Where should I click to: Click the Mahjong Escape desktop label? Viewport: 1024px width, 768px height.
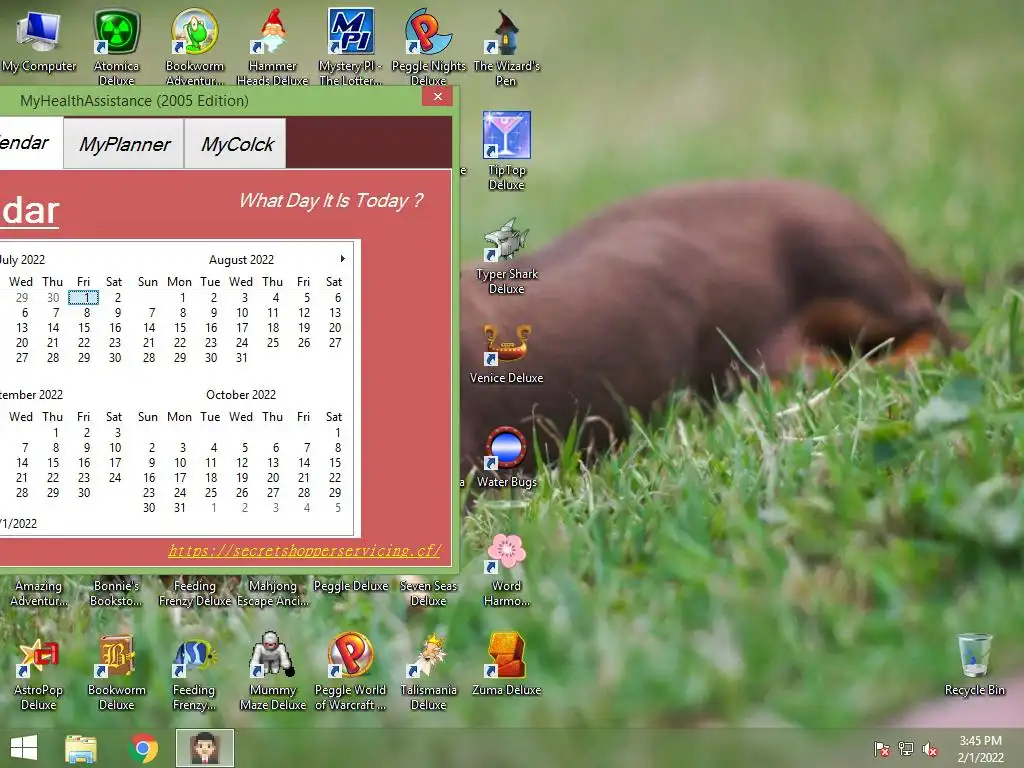click(x=272, y=593)
